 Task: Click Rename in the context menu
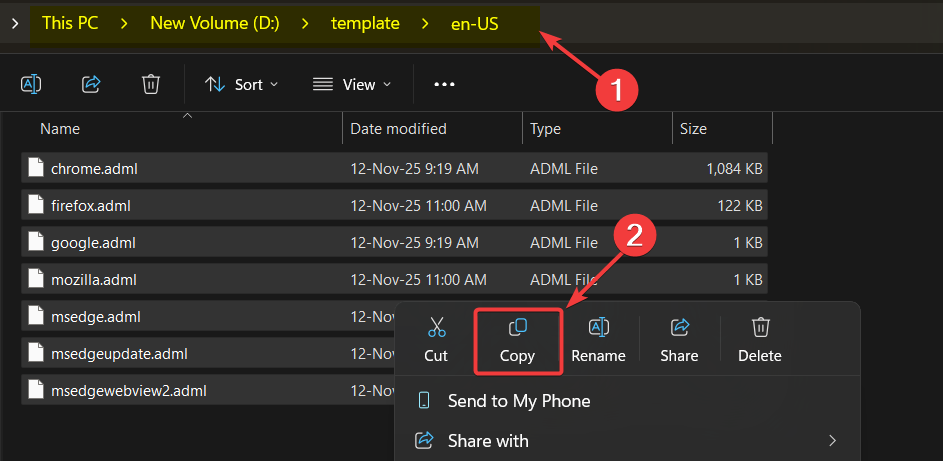point(598,341)
